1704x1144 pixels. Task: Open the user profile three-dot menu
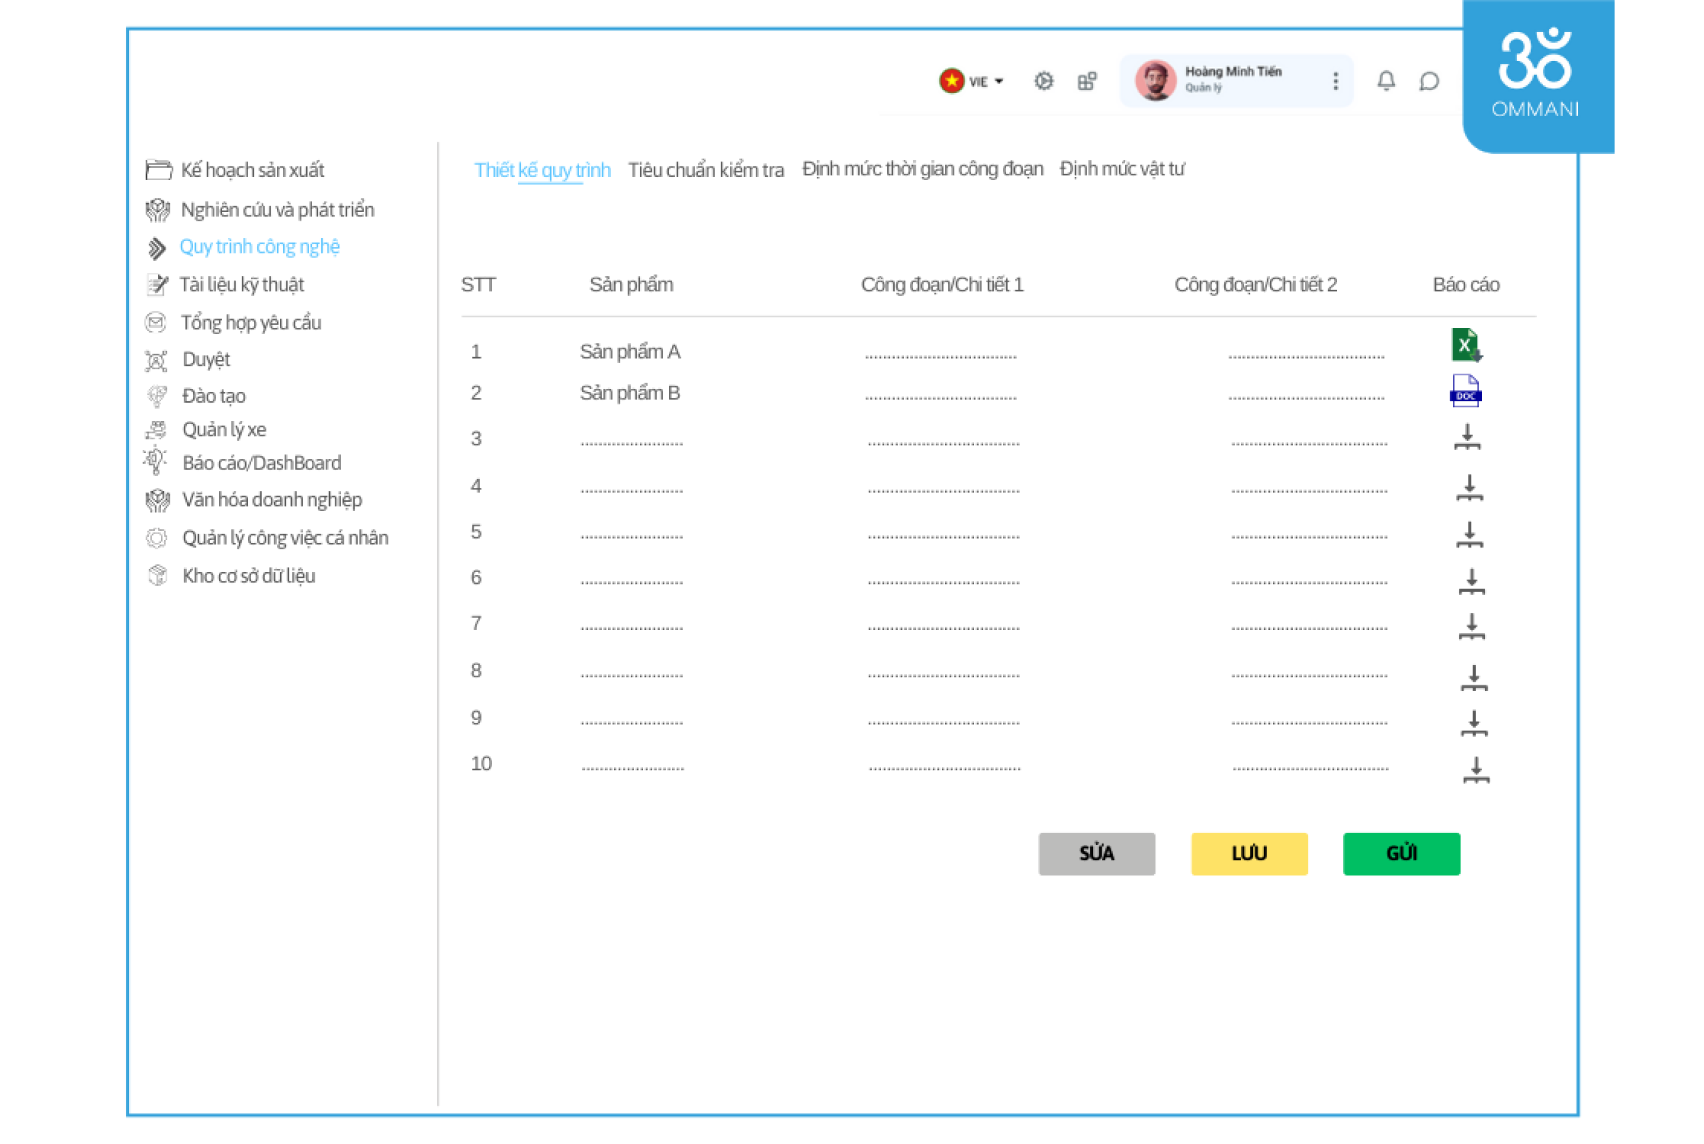pyautogui.click(x=1335, y=81)
